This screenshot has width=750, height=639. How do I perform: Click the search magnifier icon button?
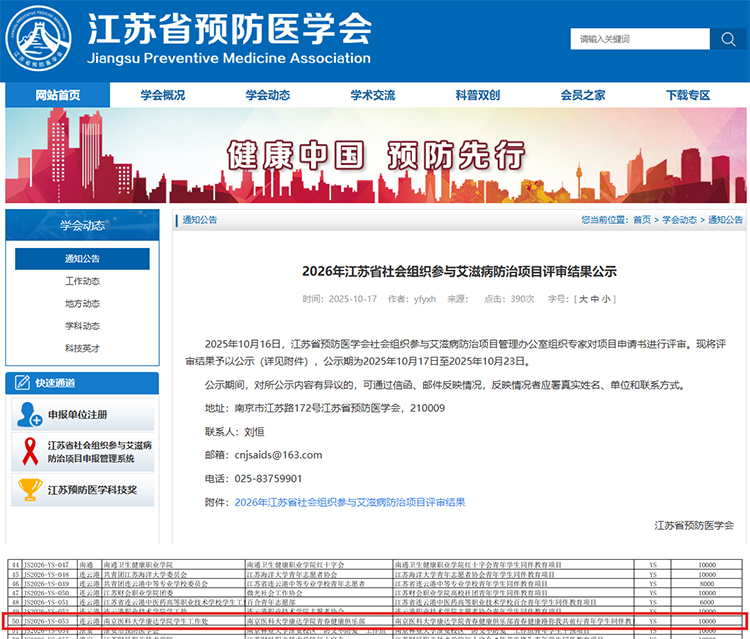pyautogui.click(x=727, y=39)
